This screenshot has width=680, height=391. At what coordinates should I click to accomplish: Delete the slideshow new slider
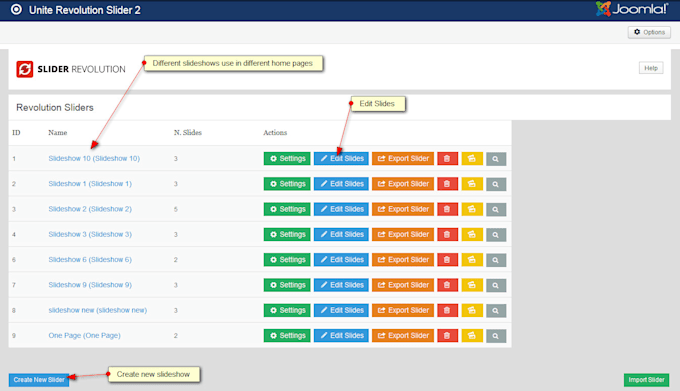click(447, 310)
